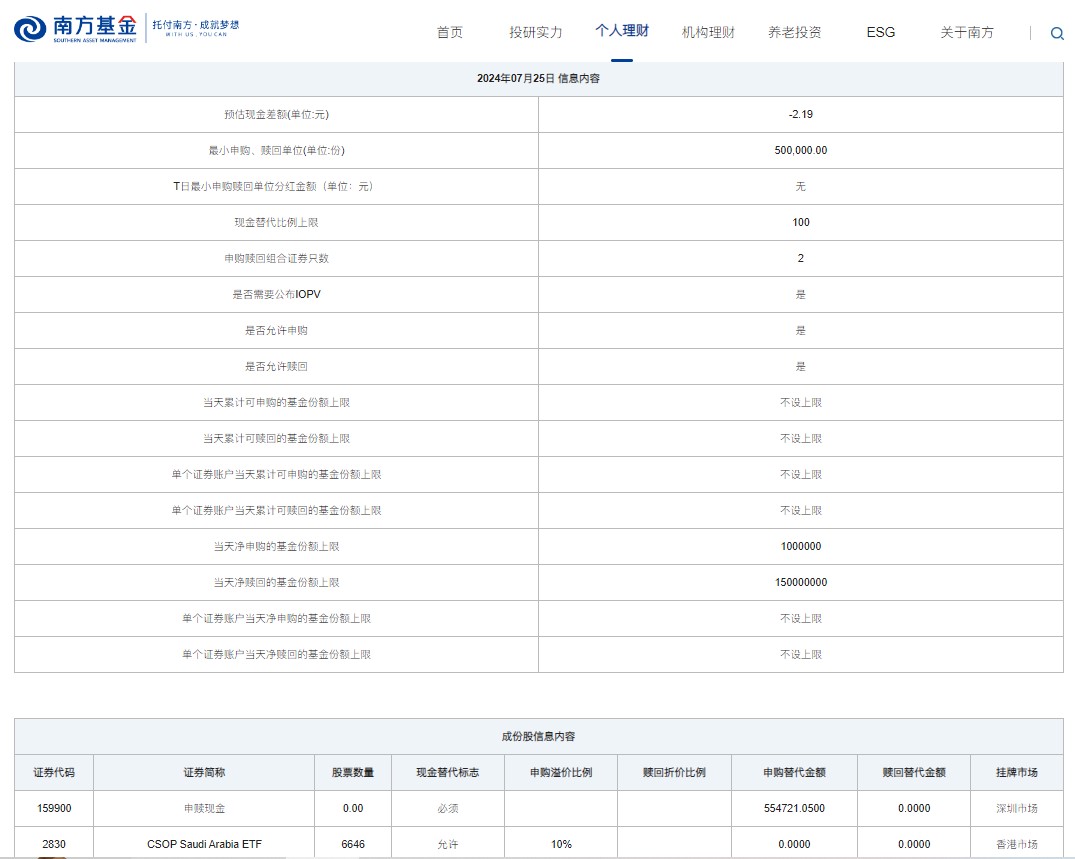Click the 现金替代标志 column header
Viewport: 1075px width, 859px height.
(x=447, y=772)
